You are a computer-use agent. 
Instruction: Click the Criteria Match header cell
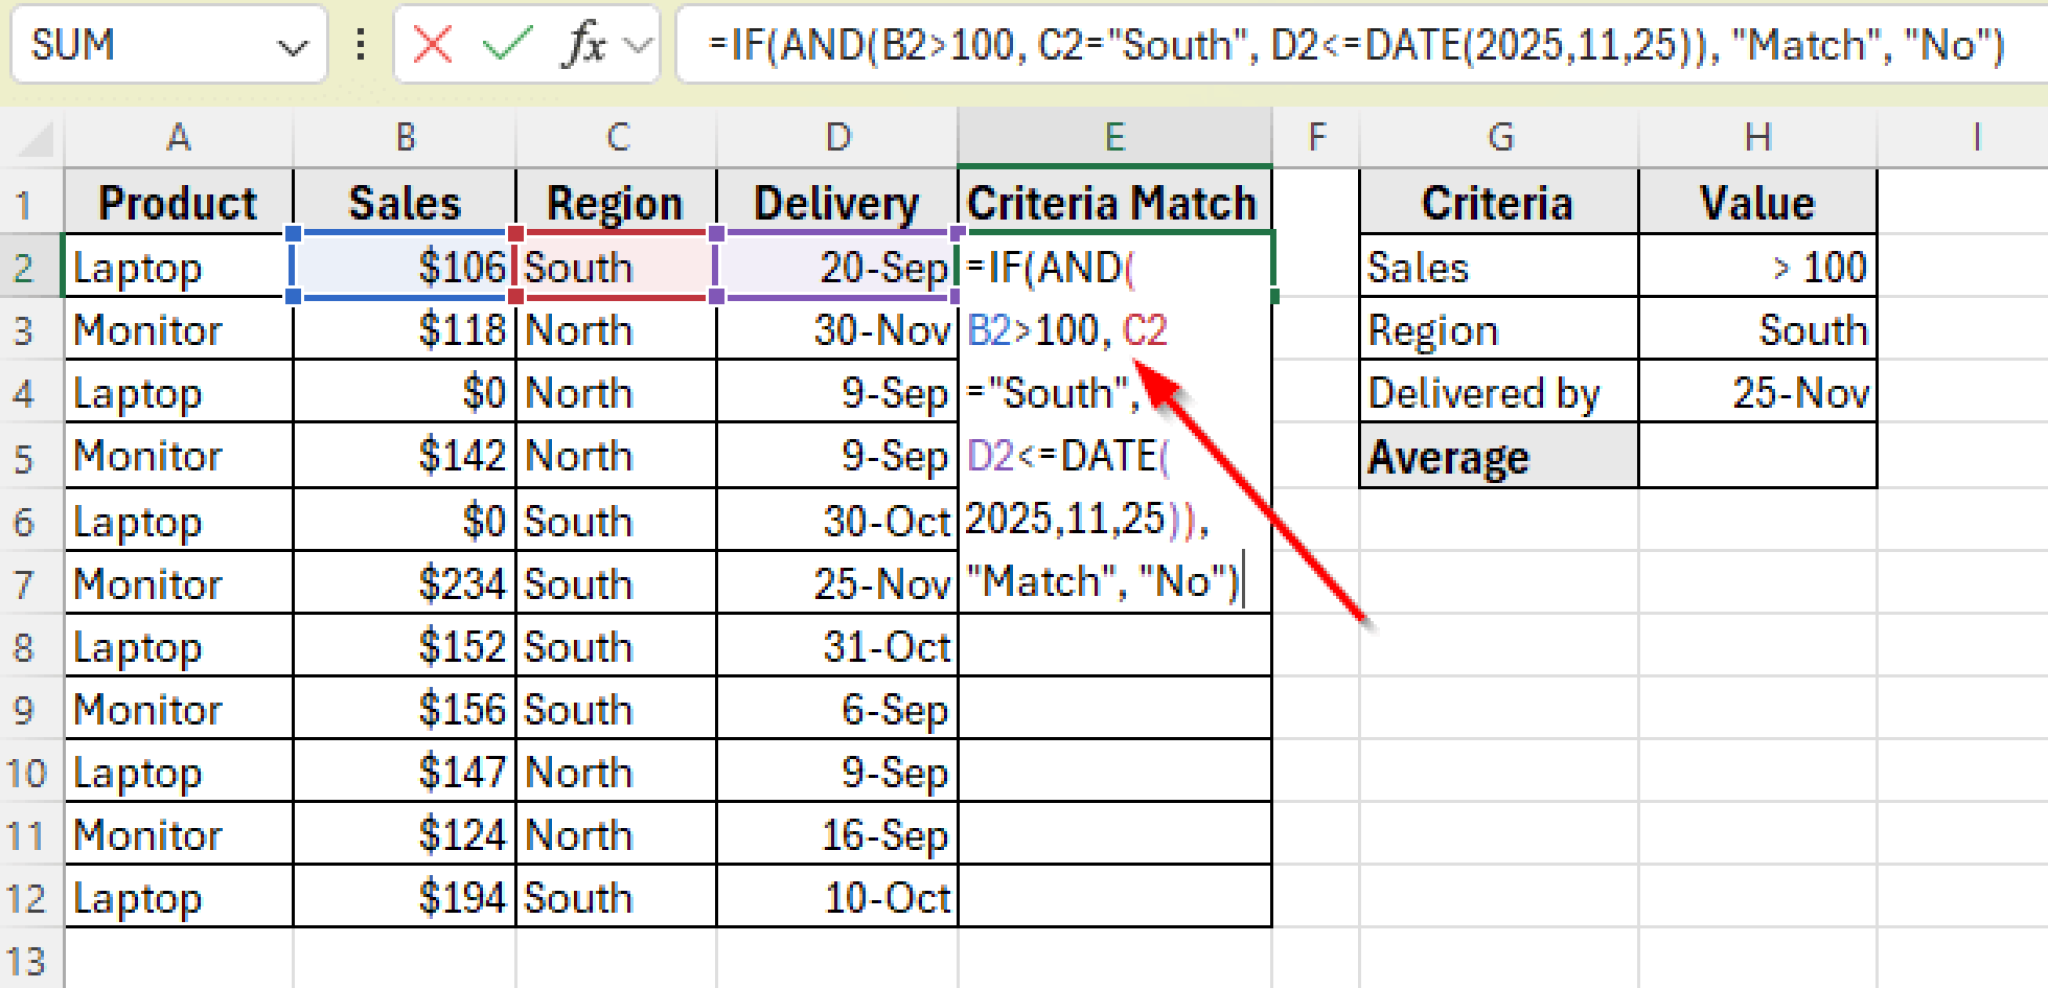1114,201
